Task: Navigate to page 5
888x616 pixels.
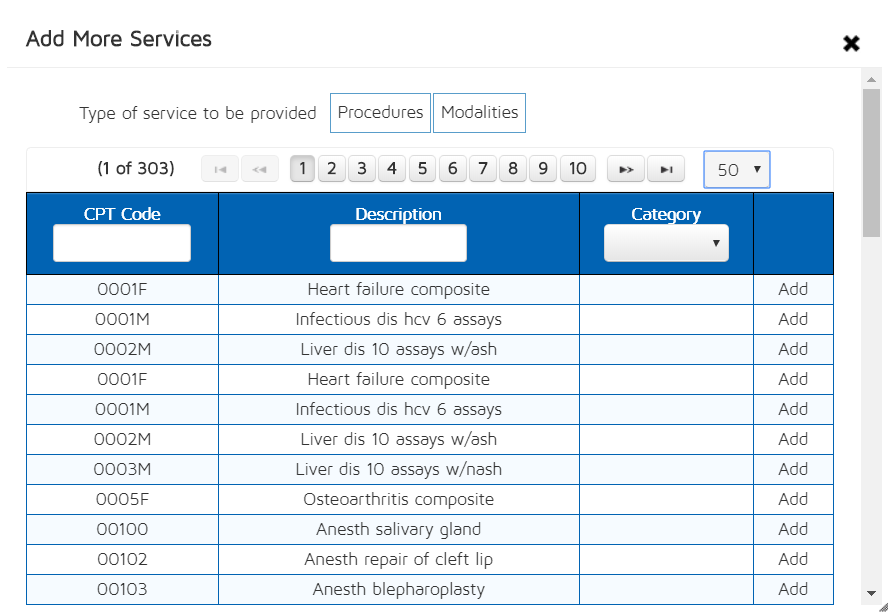Action: (x=422, y=168)
